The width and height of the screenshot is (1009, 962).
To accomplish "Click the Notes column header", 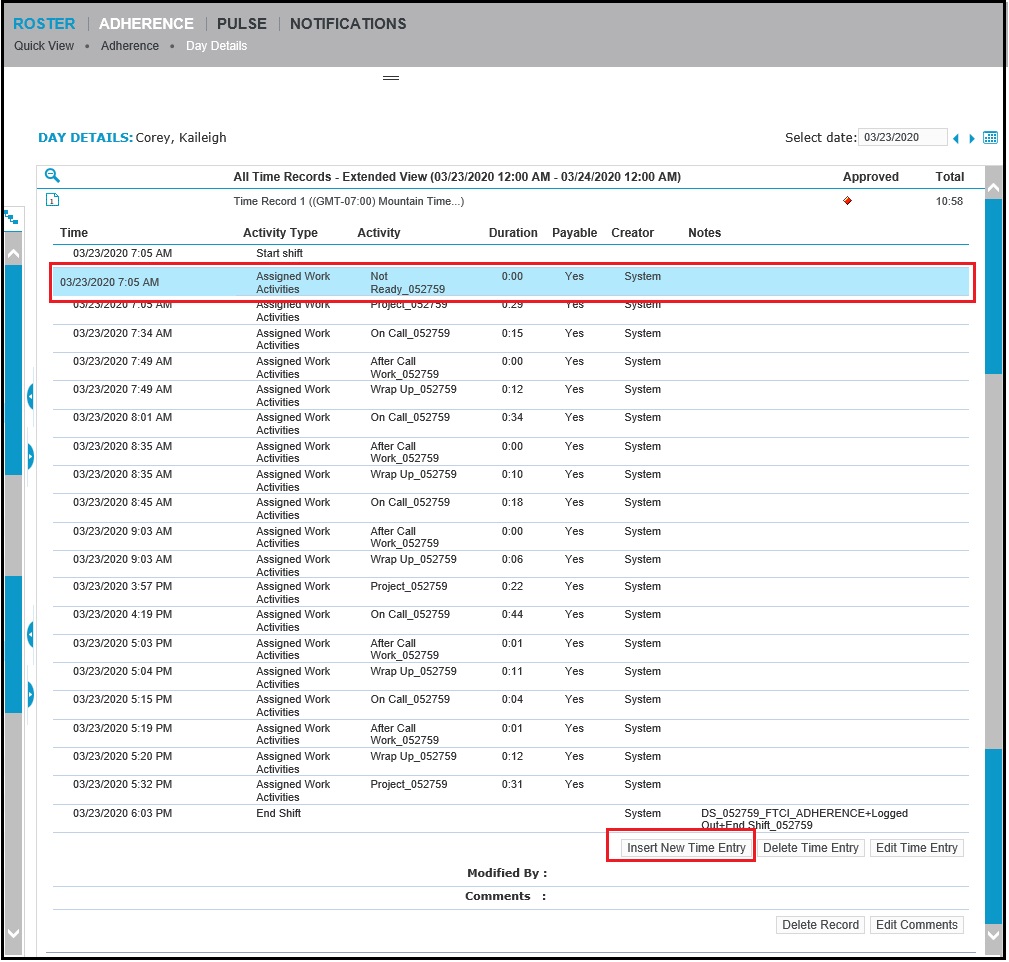I will (x=704, y=233).
